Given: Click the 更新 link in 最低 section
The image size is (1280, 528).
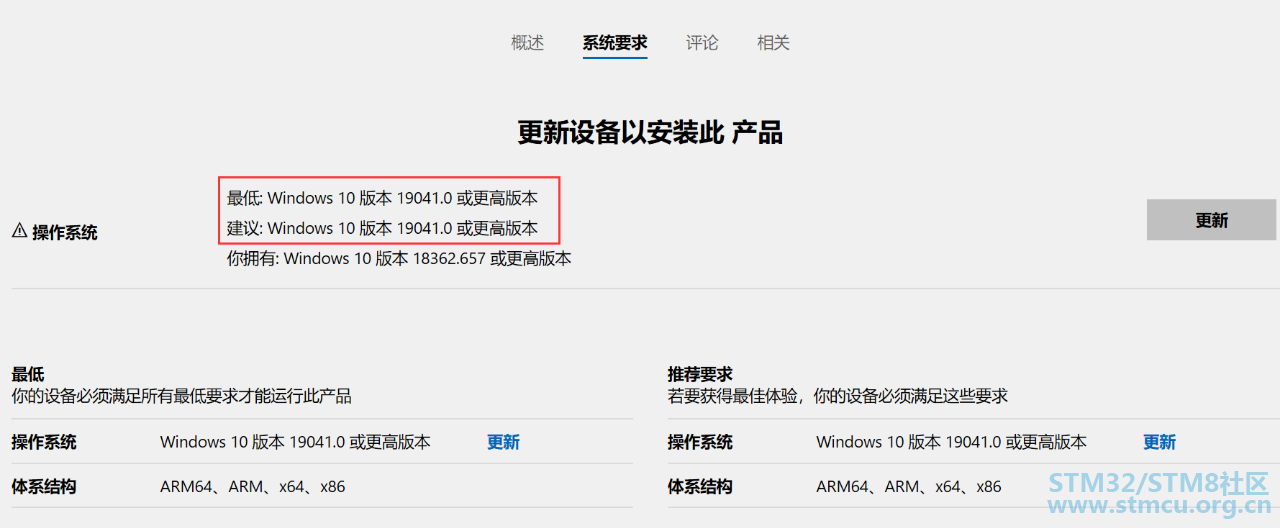Looking at the screenshot, I should point(503,442).
